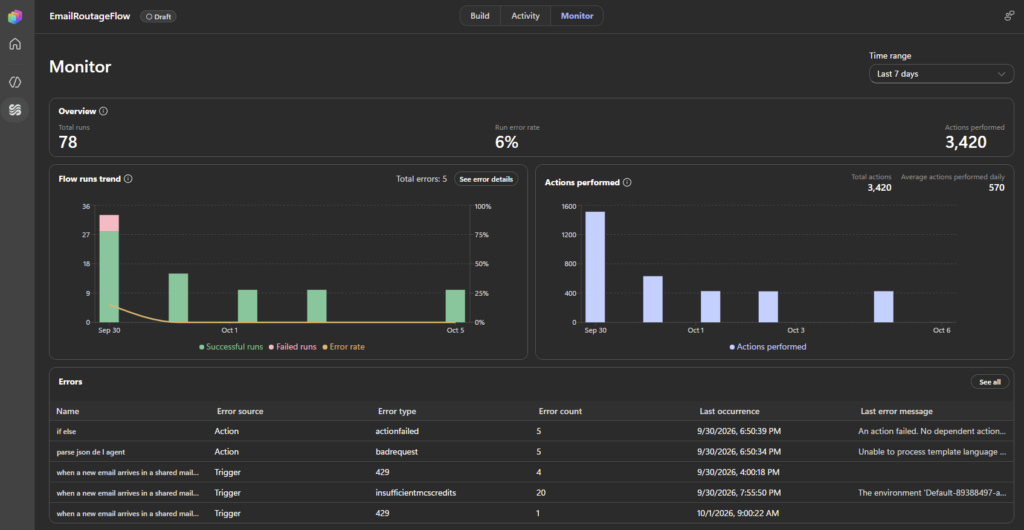
Task: Switch to the Activity tab
Action: pos(526,16)
